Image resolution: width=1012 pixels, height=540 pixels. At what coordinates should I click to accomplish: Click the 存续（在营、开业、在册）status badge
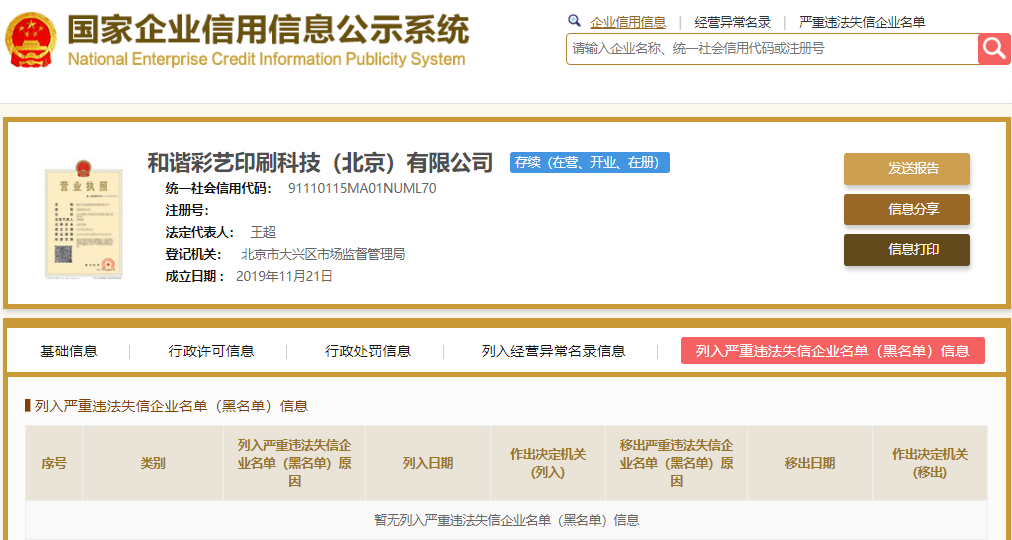(590, 163)
